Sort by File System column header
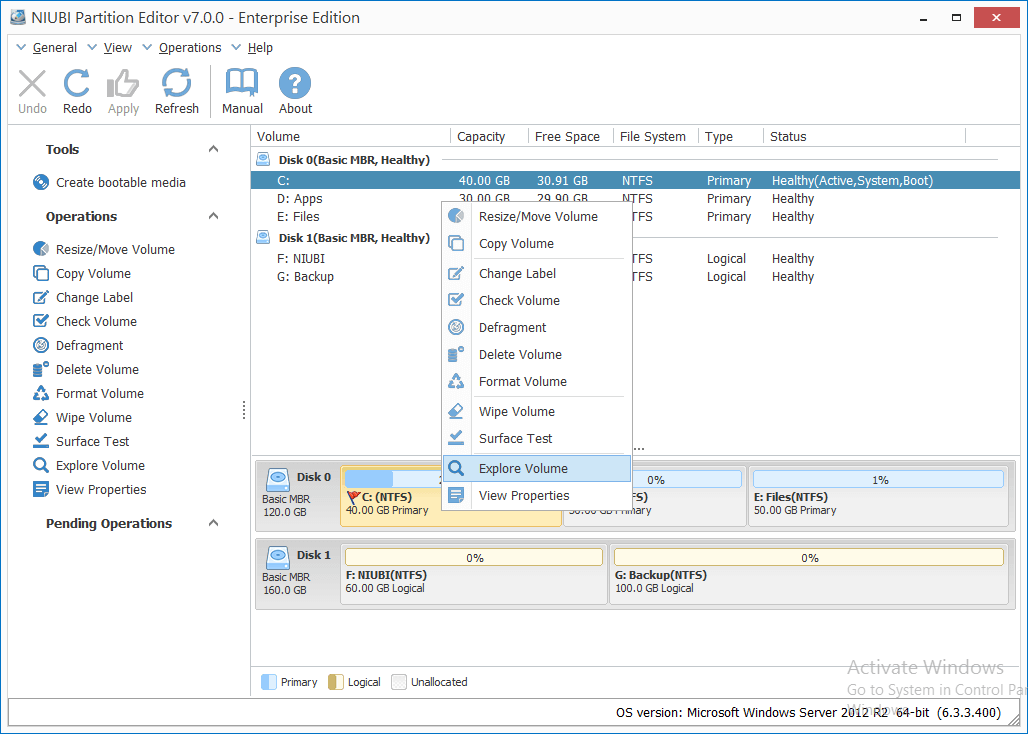This screenshot has height=734, width=1028. click(x=656, y=136)
